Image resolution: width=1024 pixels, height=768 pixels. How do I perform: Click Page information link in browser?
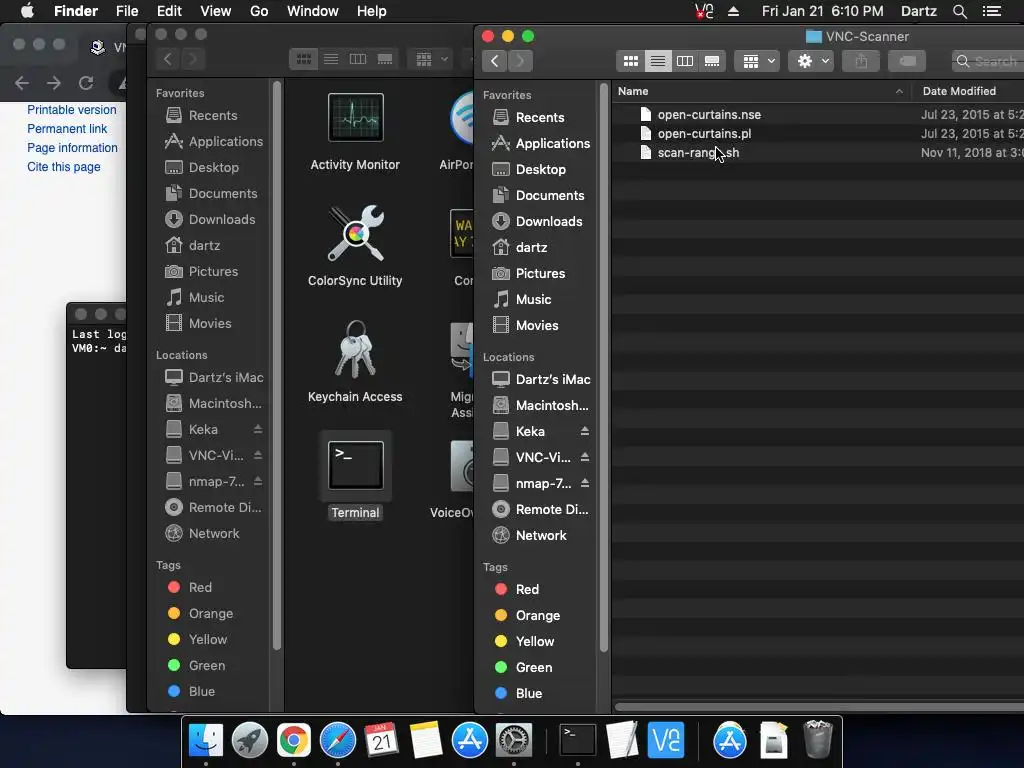[x=72, y=148]
